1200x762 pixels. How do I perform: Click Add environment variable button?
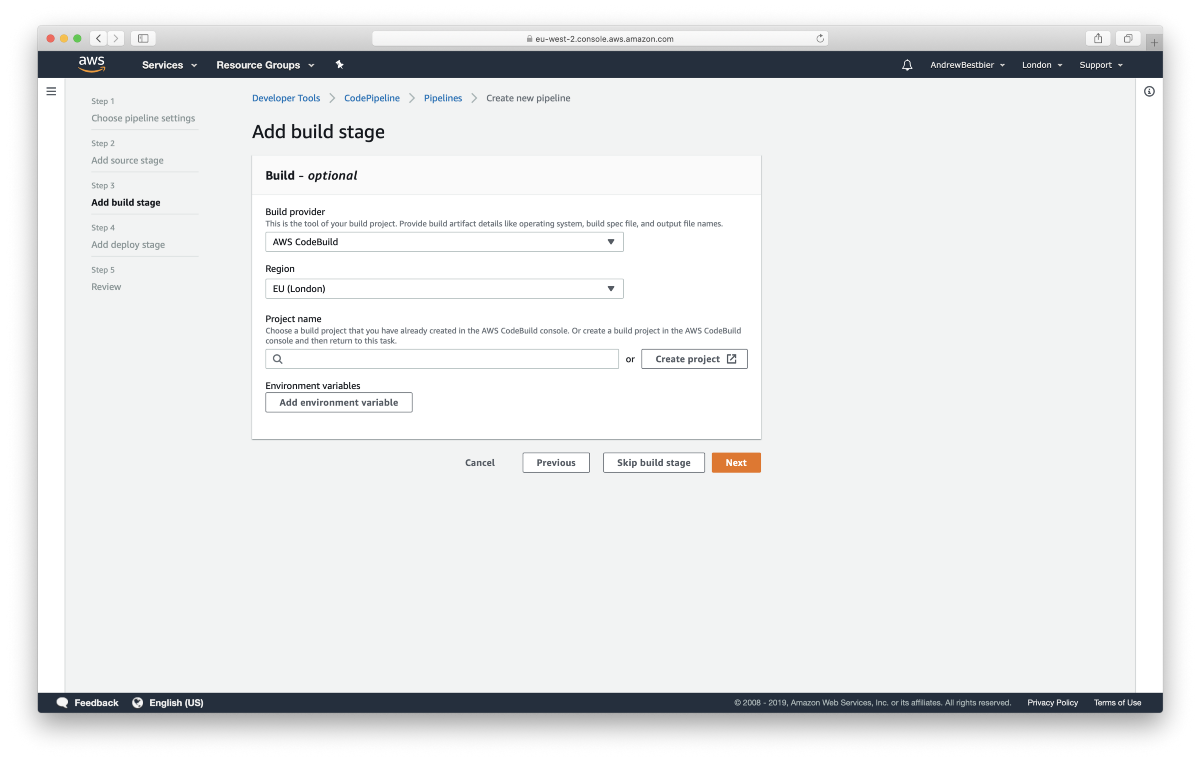coord(339,402)
